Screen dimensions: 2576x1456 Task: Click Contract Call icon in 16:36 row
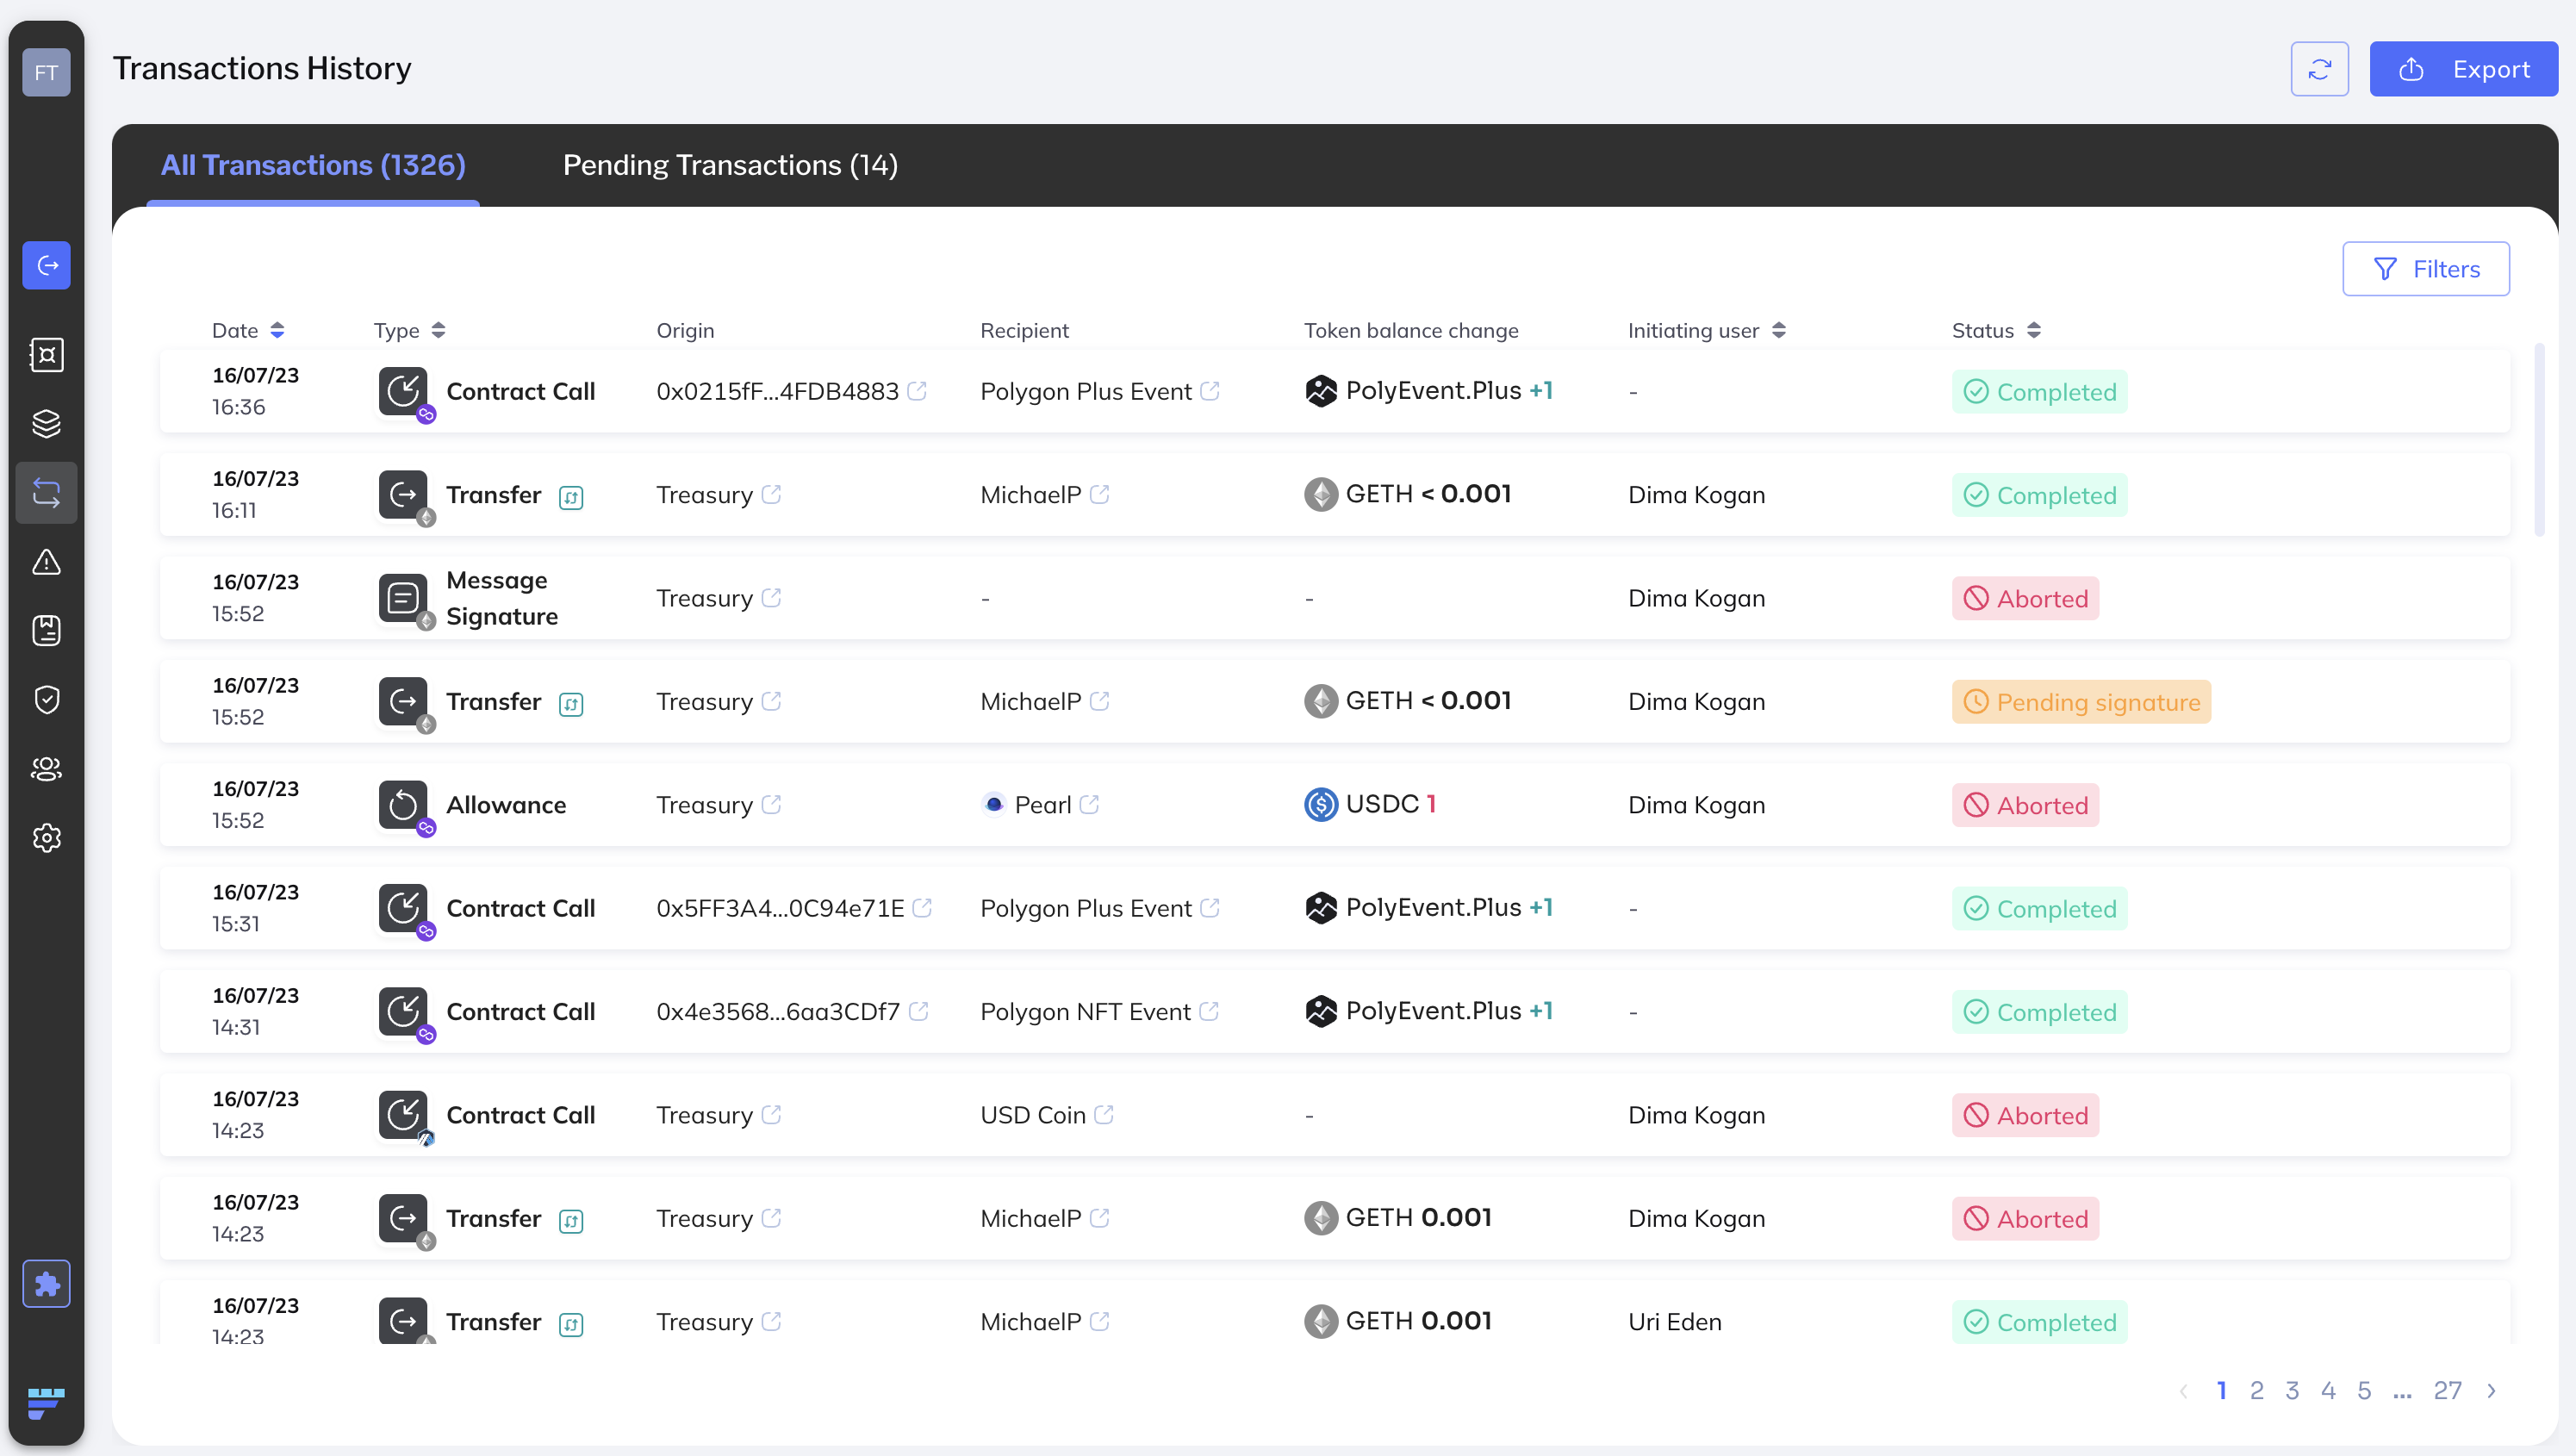403,391
